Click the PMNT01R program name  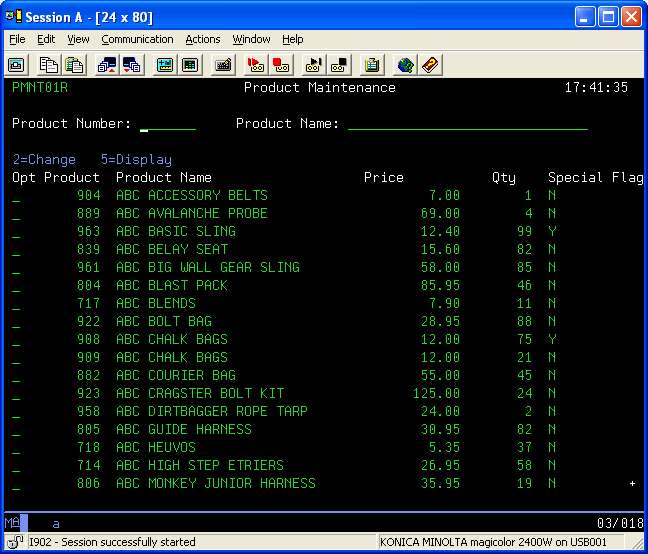click(x=40, y=88)
